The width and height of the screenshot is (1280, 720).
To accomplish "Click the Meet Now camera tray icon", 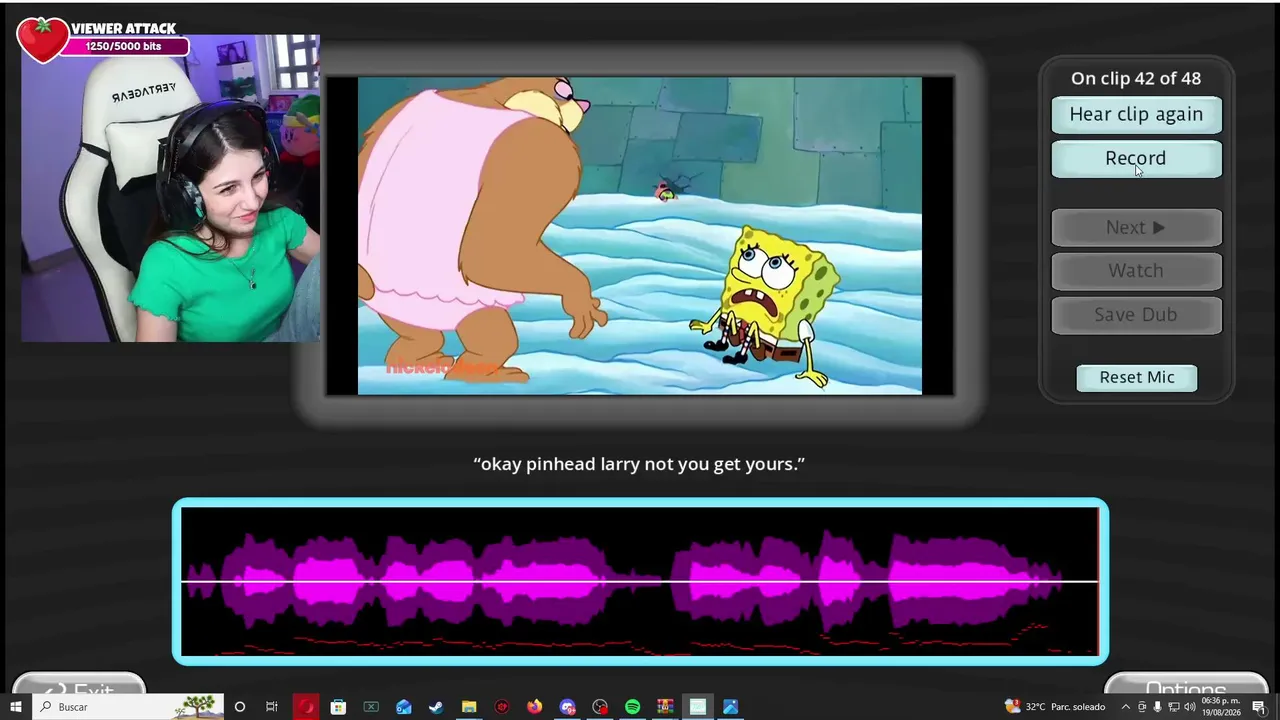I will tap(1142, 707).
